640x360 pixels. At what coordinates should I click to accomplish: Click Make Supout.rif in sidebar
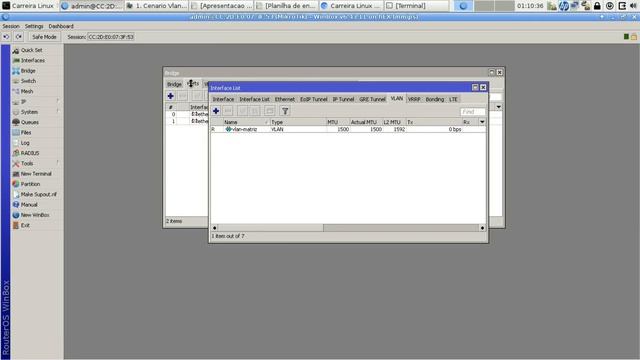38,194
